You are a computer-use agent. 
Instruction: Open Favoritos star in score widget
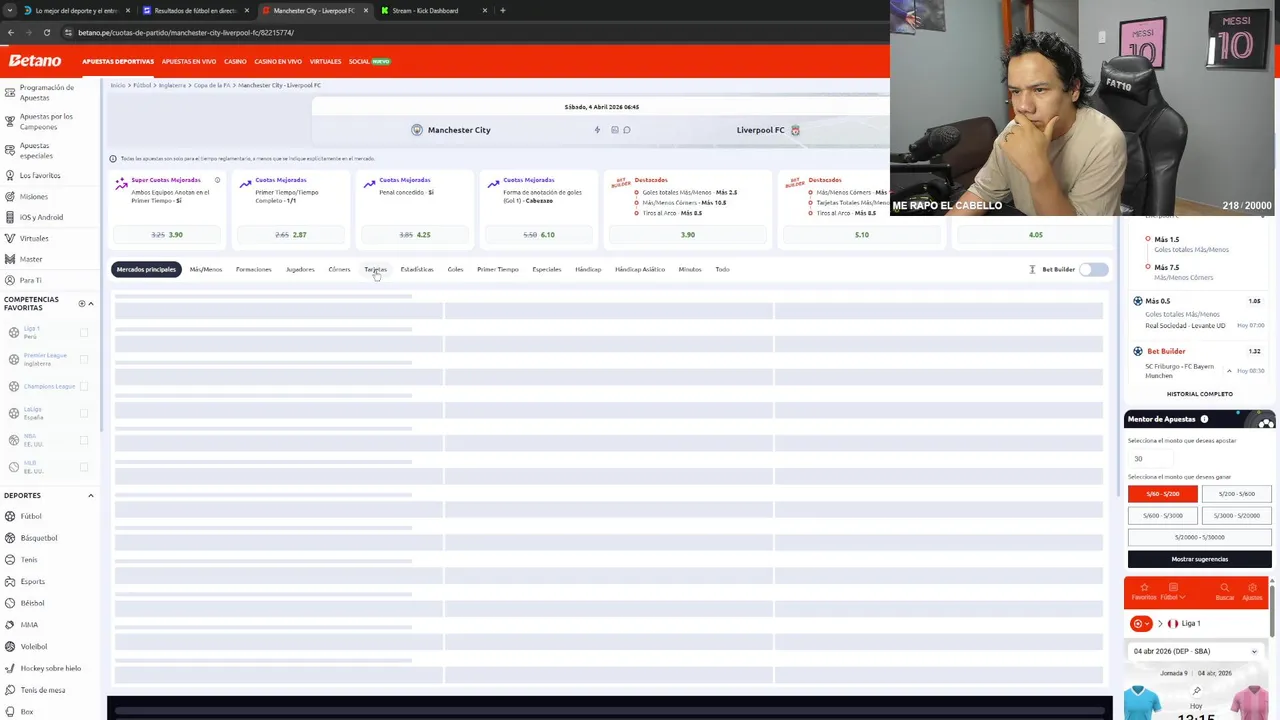coord(1144,591)
